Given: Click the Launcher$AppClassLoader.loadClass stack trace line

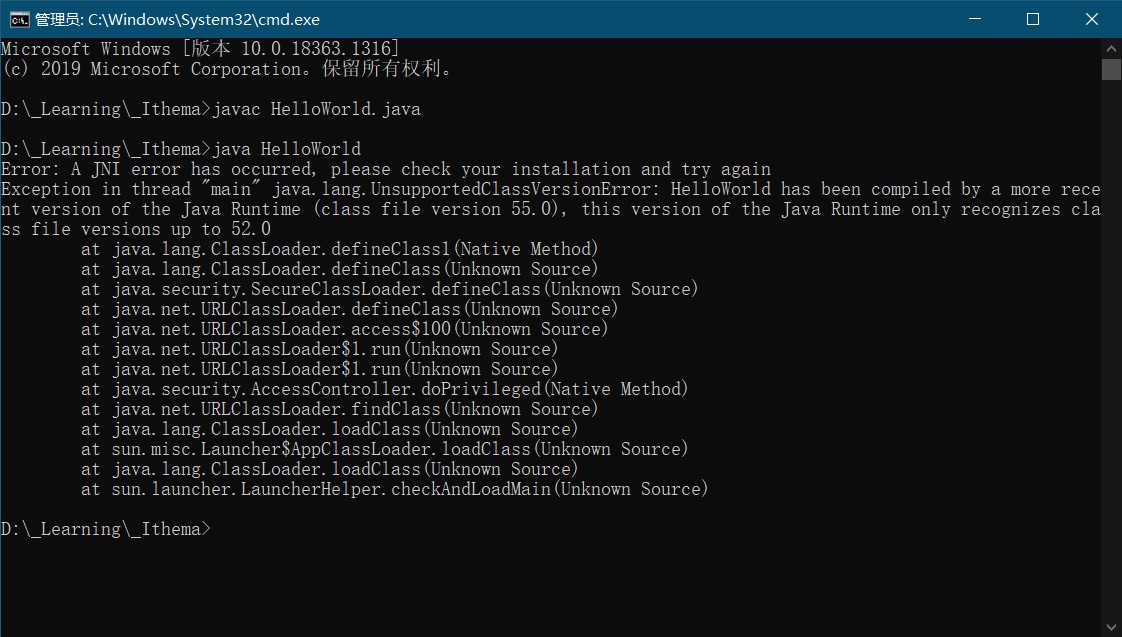Looking at the screenshot, I should [384, 449].
